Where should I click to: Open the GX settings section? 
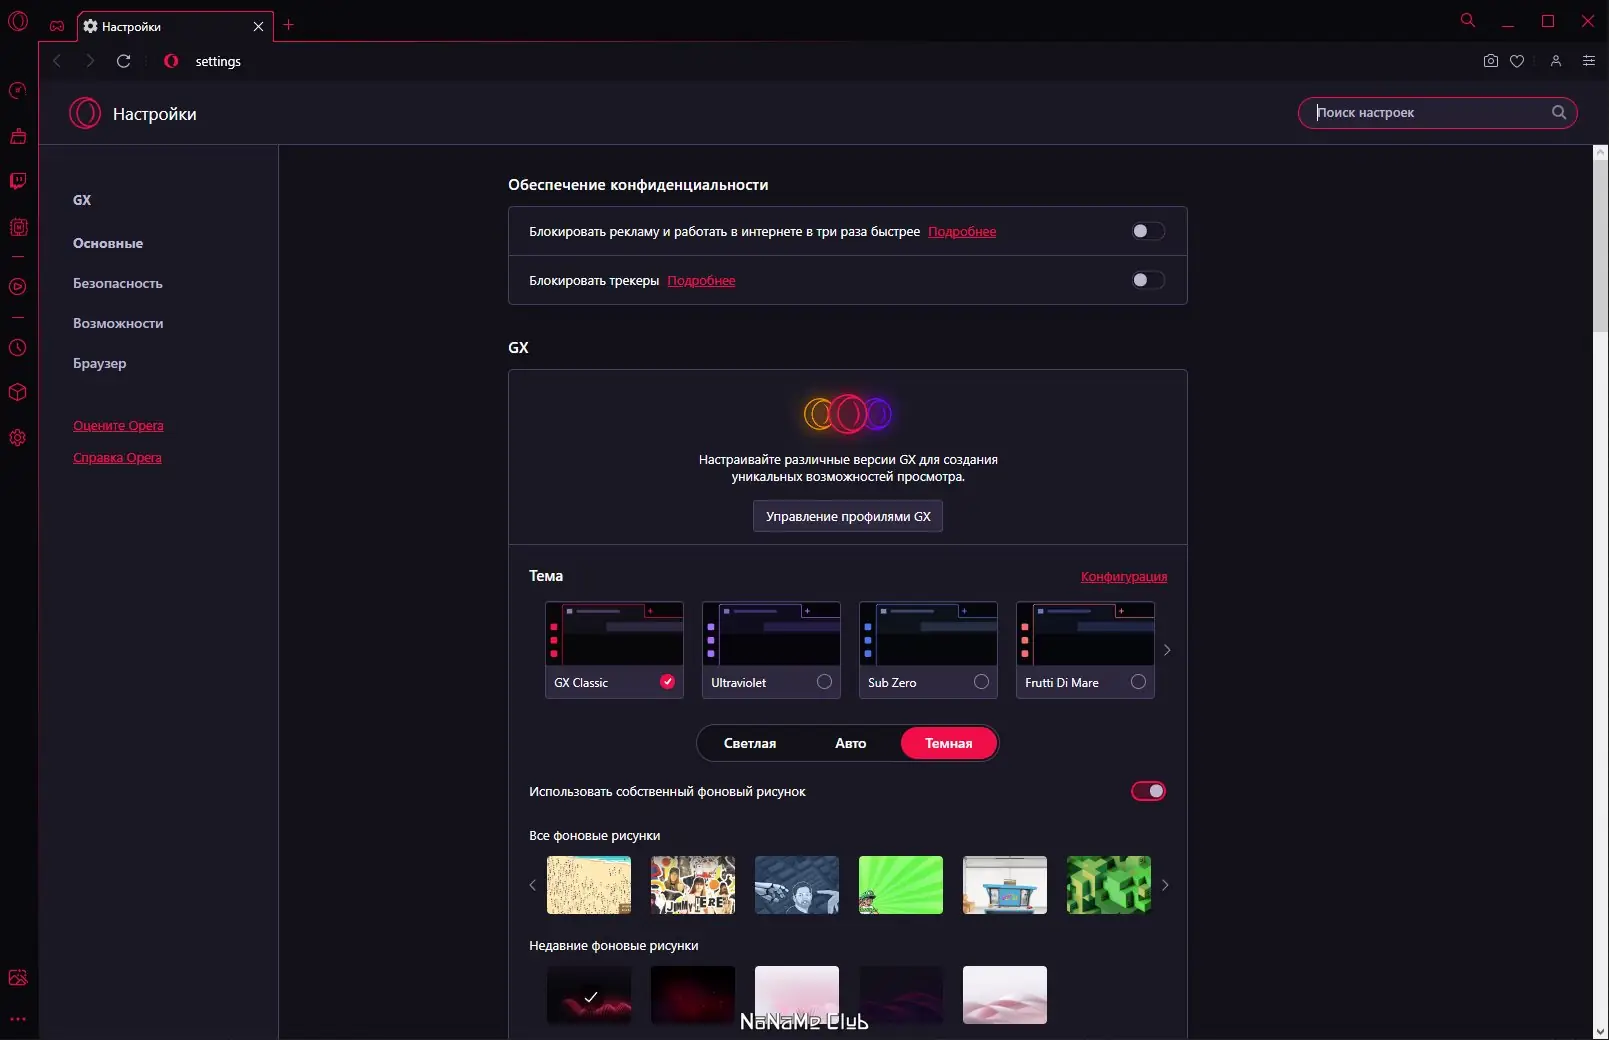[x=82, y=200]
